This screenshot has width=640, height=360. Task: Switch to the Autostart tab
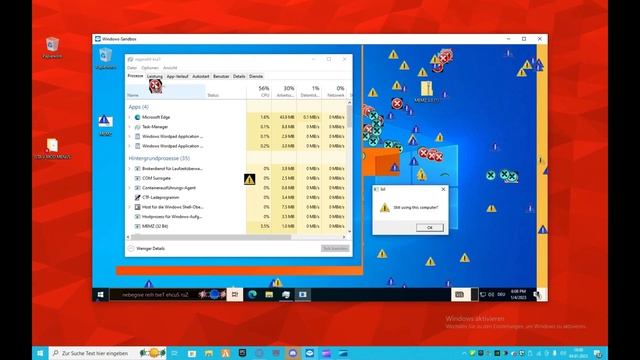201,76
